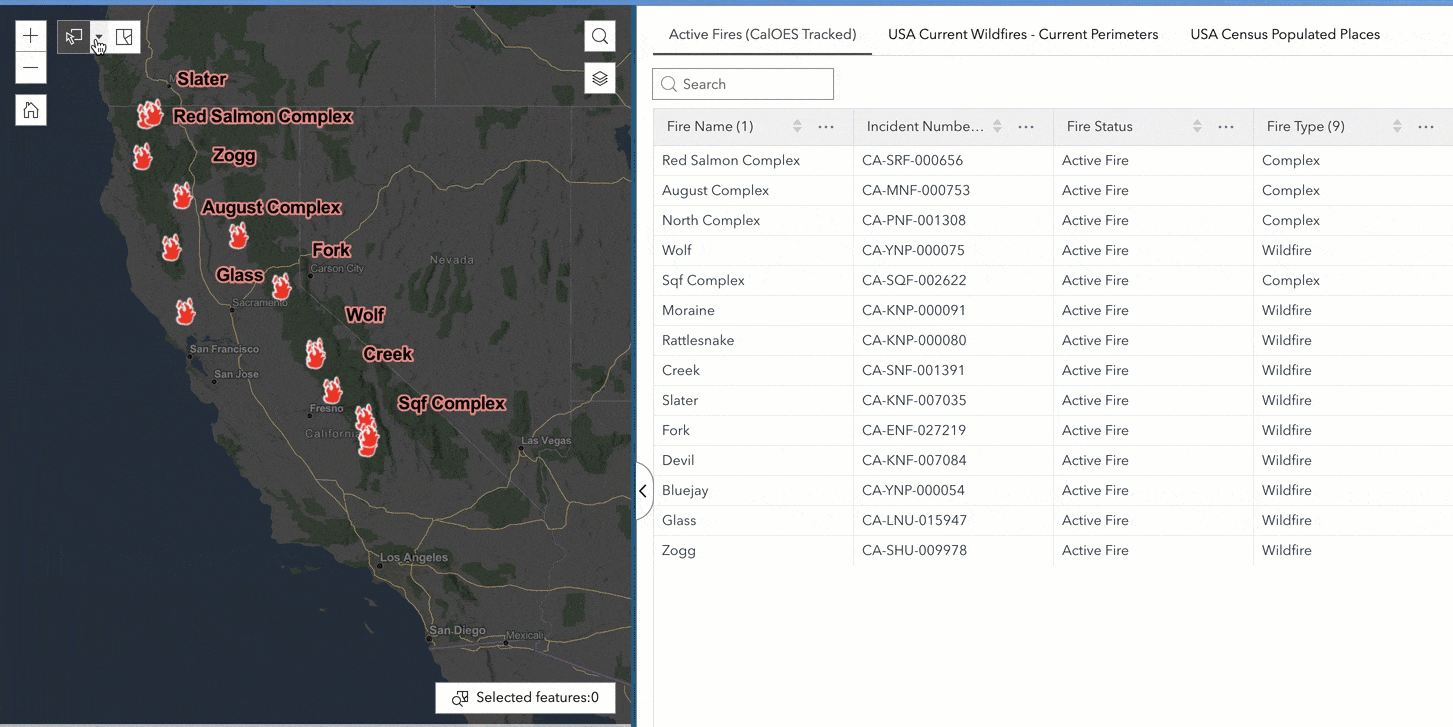The width and height of the screenshot is (1453, 727).
Task: Click Fork label on the map
Action: click(331, 250)
